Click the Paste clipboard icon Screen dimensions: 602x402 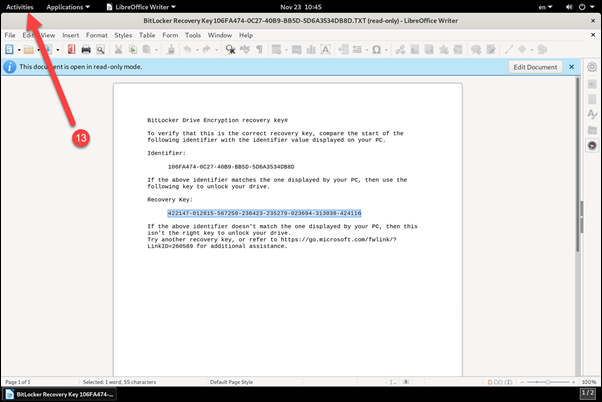[x=147, y=50]
